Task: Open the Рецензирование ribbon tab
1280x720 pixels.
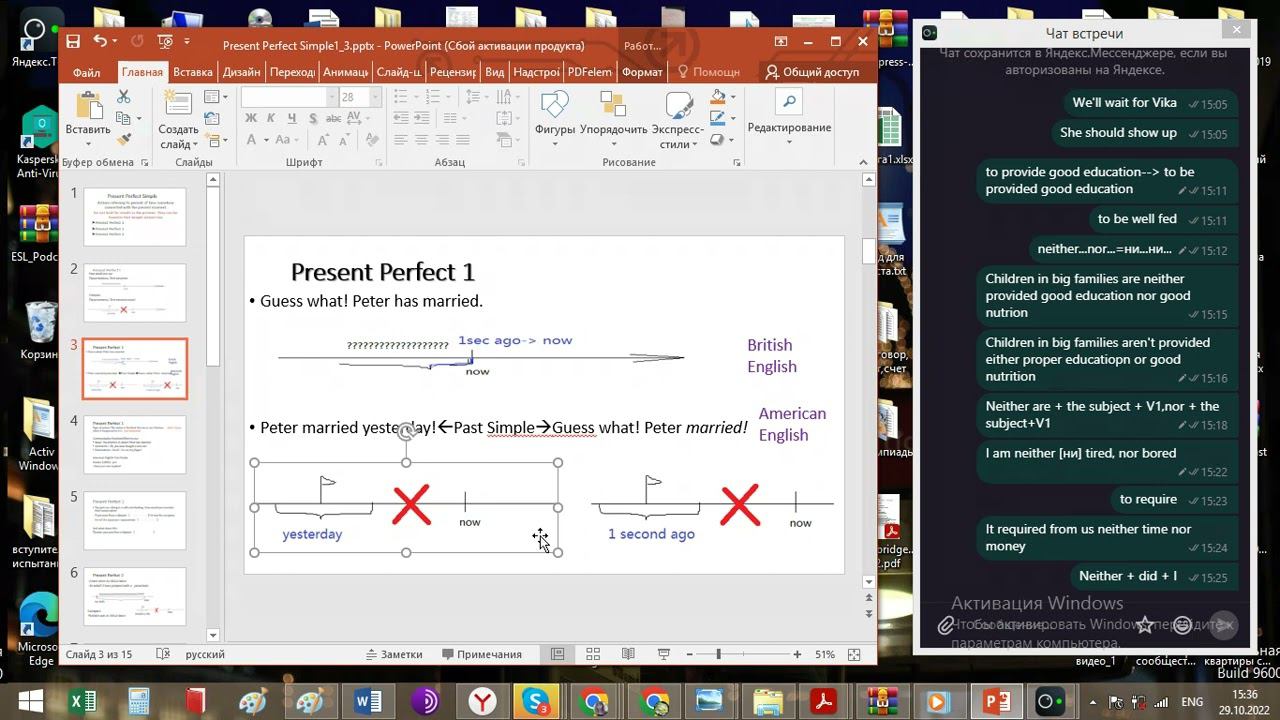Action: (x=453, y=72)
